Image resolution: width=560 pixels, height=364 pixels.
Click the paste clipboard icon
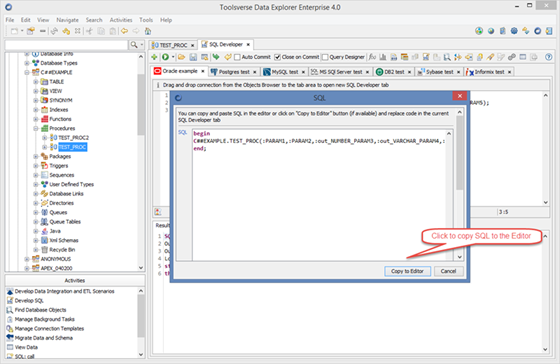pyautogui.click(x=112, y=31)
